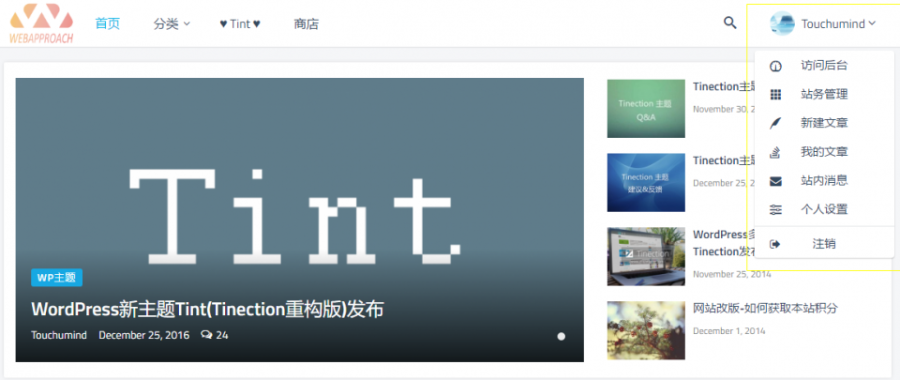Click the slider pagination dot
The width and height of the screenshot is (900, 380).
(x=561, y=336)
